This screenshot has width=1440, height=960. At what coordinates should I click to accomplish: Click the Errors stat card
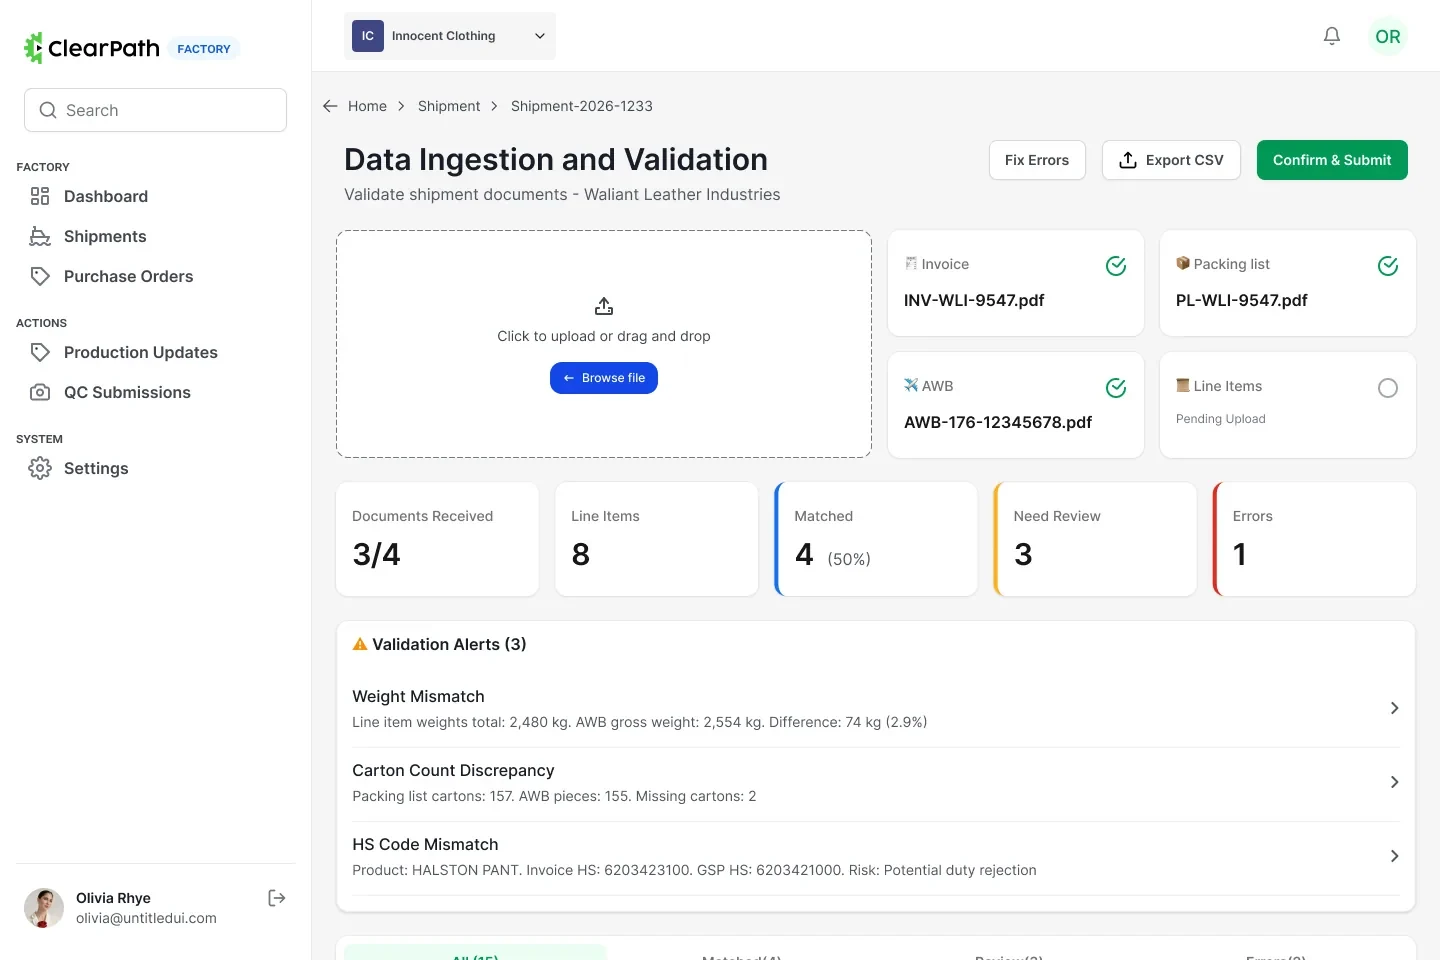pos(1314,539)
